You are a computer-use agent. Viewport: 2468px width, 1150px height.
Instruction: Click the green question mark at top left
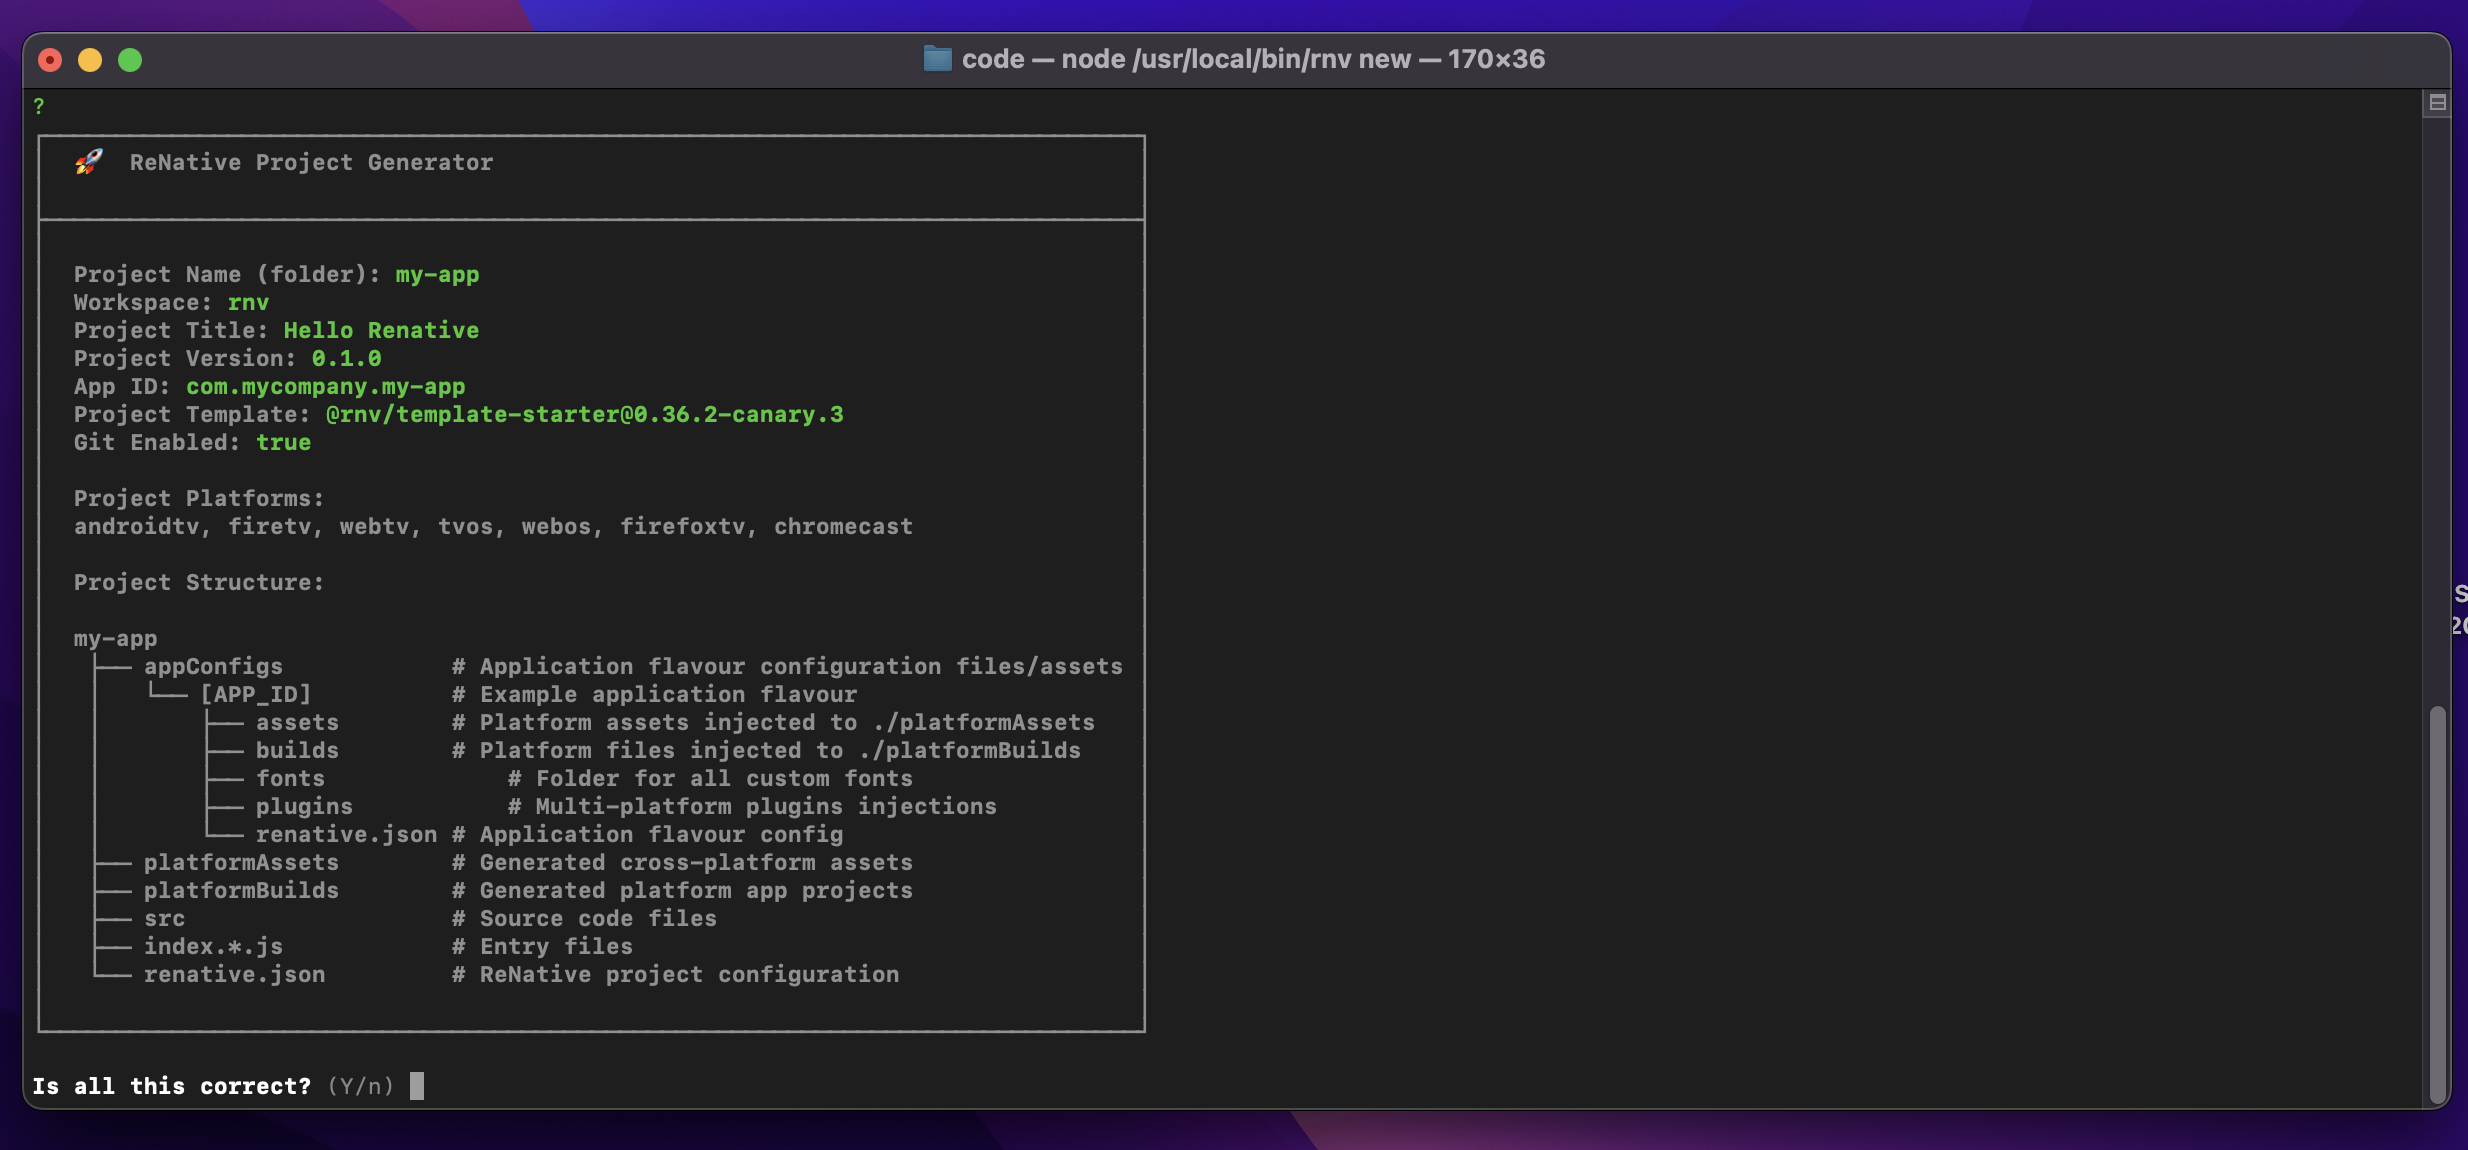click(x=39, y=104)
